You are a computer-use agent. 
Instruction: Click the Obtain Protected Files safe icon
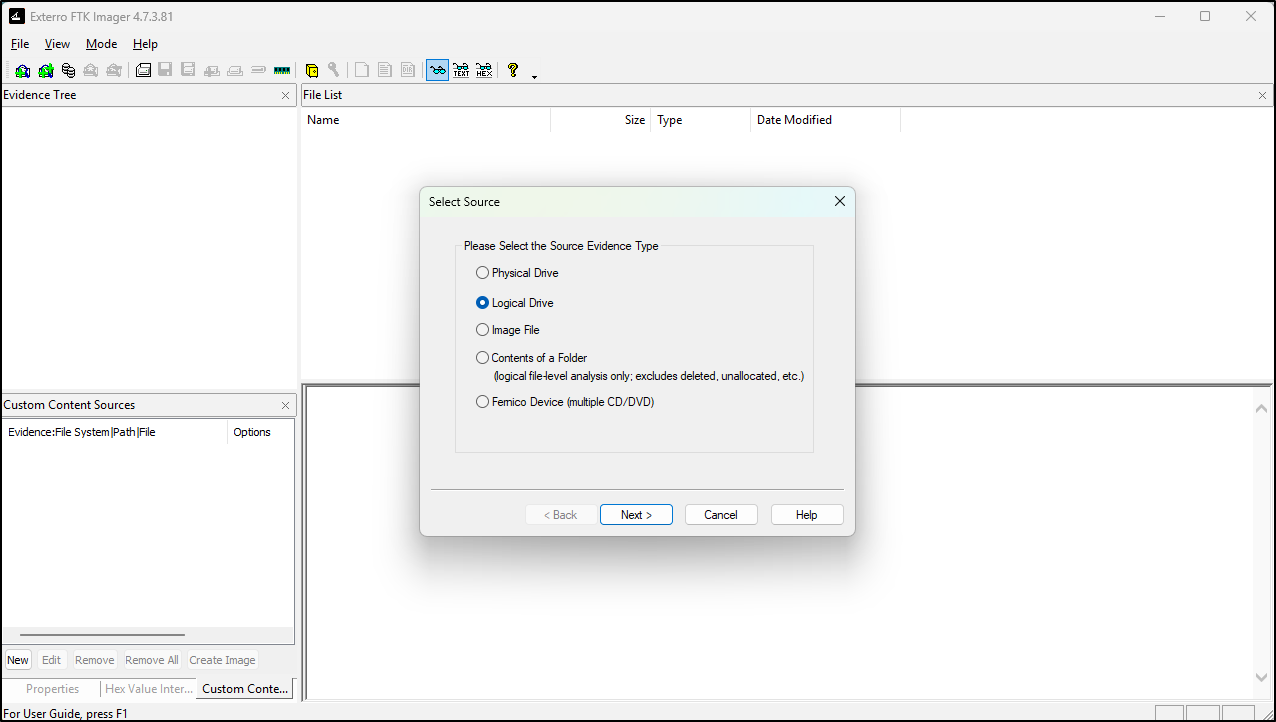pyautogui.click(x=311, y=70)
